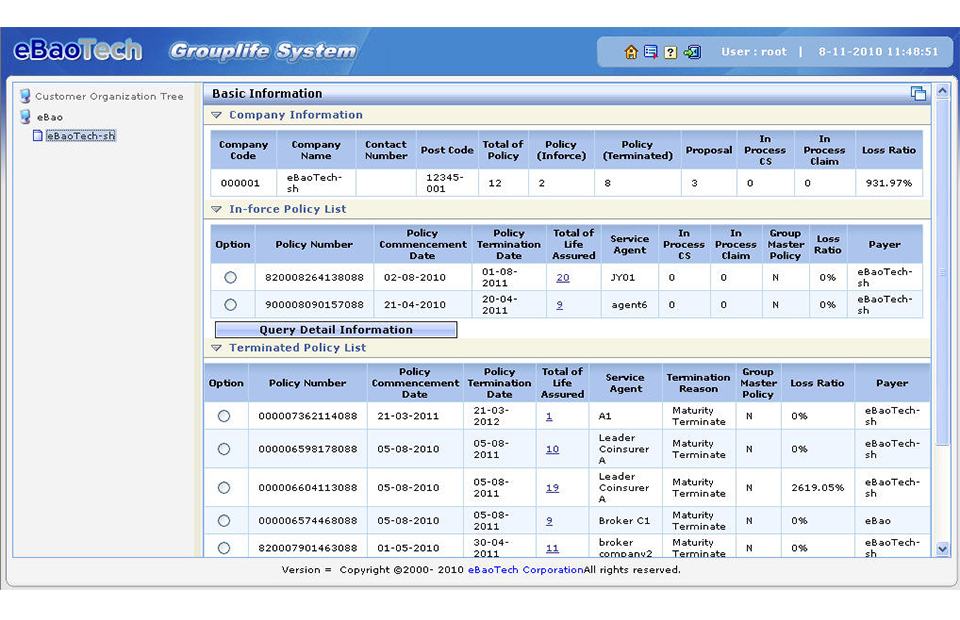The height and width of the screenshot is (620, 960).
Task: Click commencement date 21-03-2011 cell
Action: [415, 416]
